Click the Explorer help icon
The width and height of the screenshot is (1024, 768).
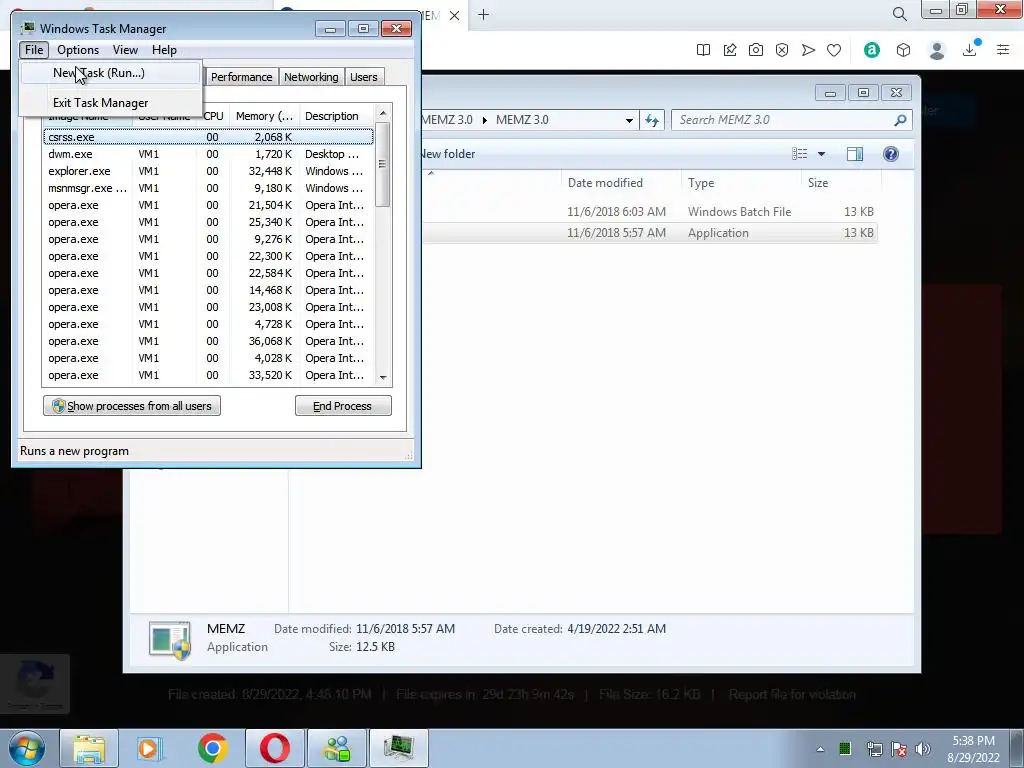click(x=891, y=154)
